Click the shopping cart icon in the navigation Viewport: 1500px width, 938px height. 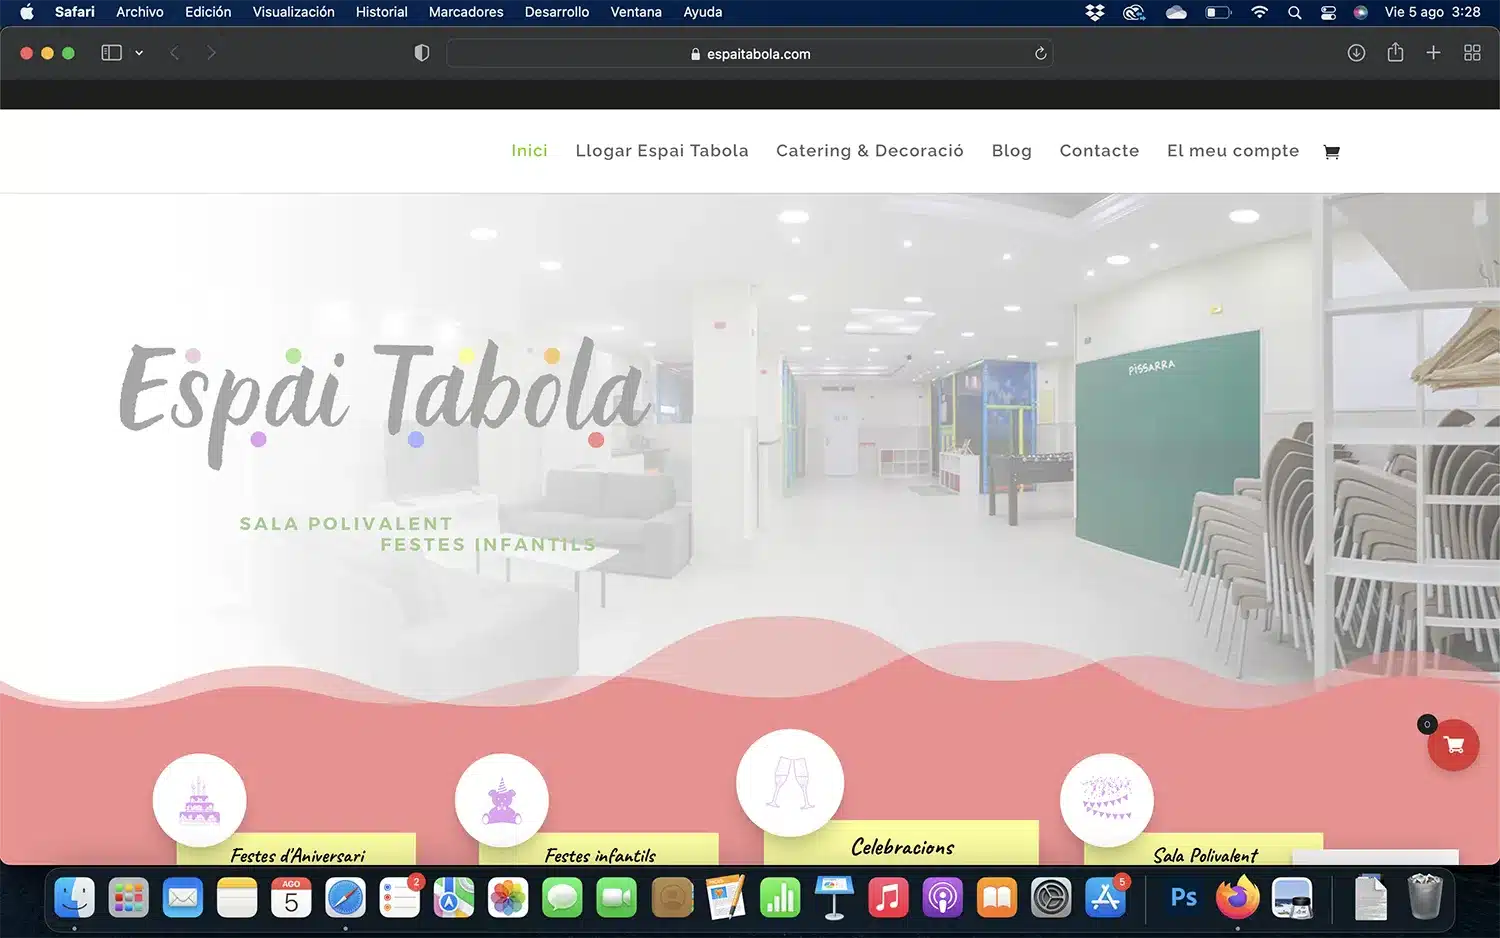click(1331, 152)
